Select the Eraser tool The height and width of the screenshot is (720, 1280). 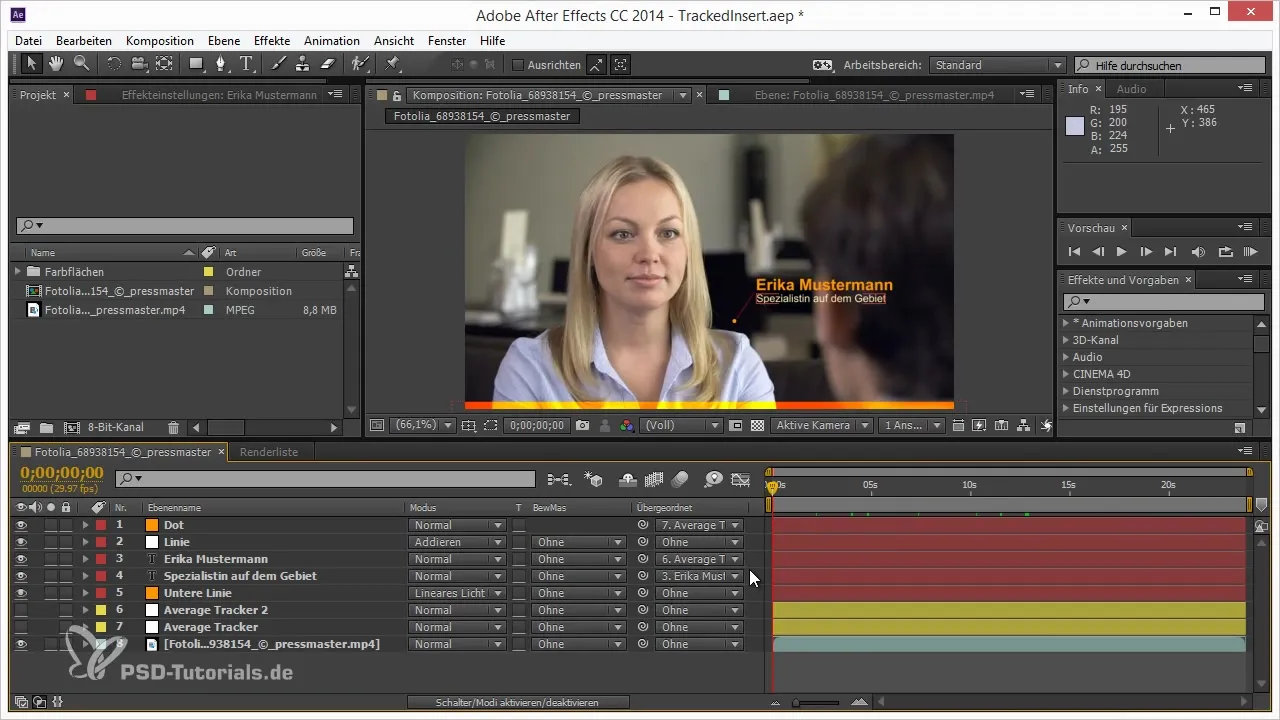point(327,64)
